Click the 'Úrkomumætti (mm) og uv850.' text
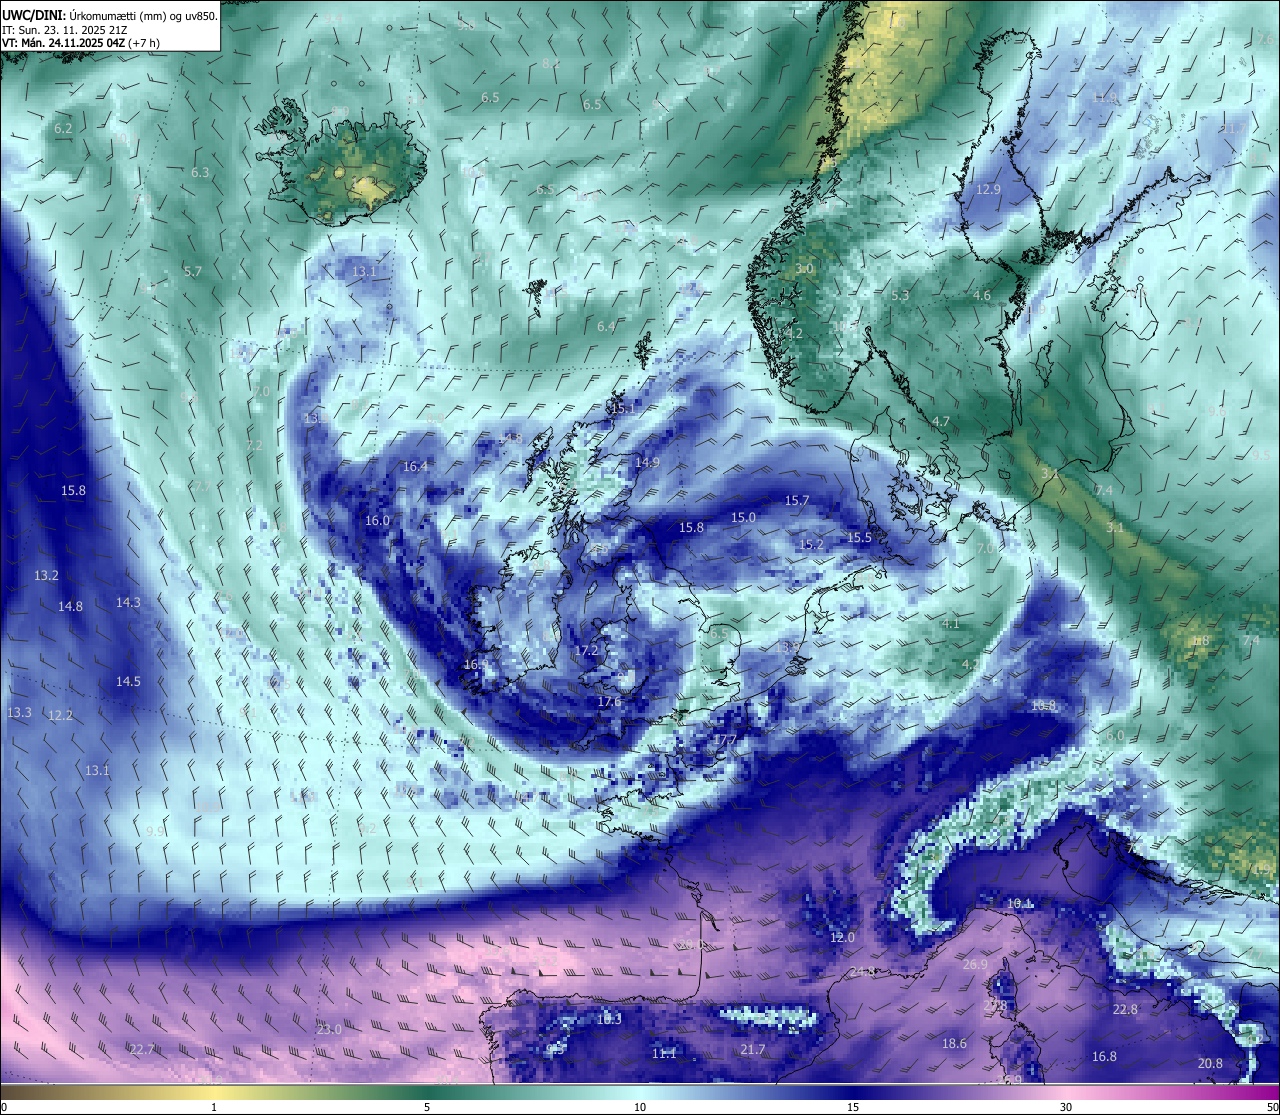The image size is (1280, 1115). tap(143, 15)
